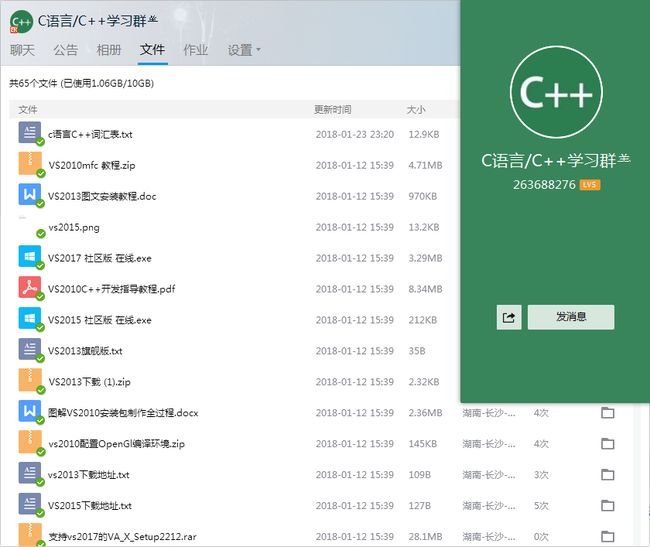Select file name 图解VS2010安装包制作全过程.docx
The width and height of the screenshot is (650, 547).
(x=123, y=413)
